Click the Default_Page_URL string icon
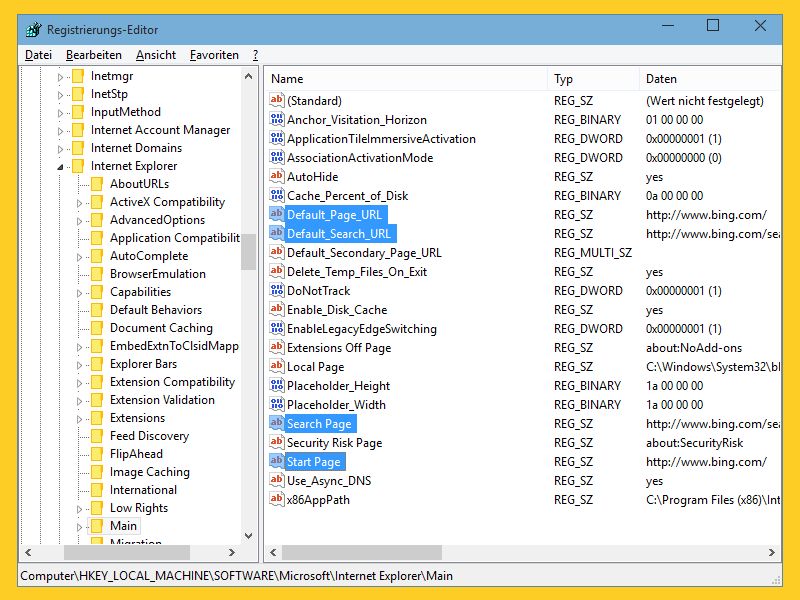800x600 pixels. click(x=277, y=214)
